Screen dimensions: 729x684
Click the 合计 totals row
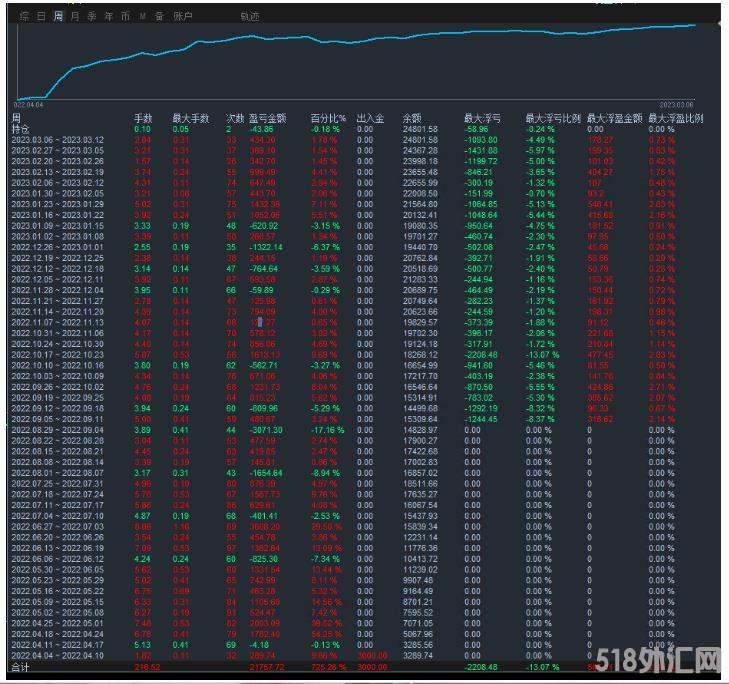[20, 665]
